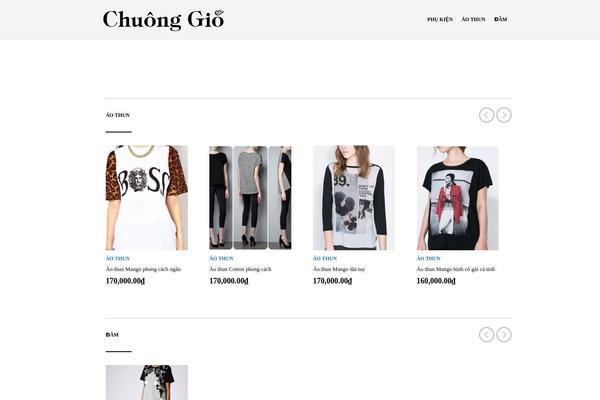View the black tee with girl print
This screenshot has height=400, width=600.
458,198
